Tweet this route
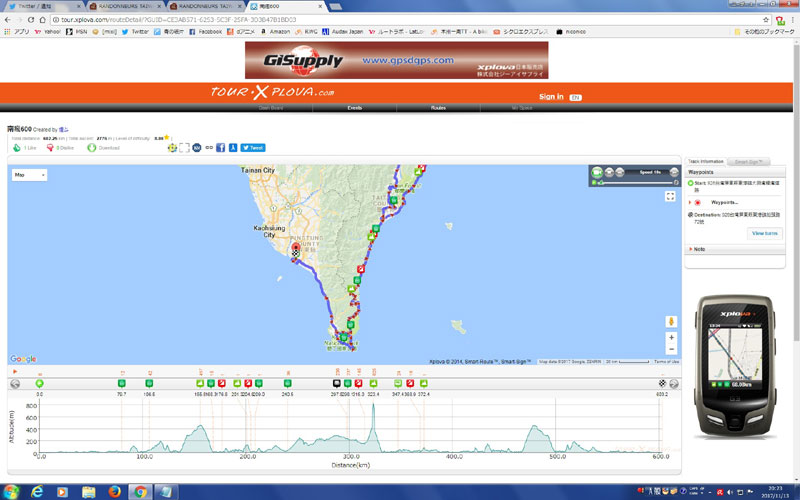This screenshot has width=800, height=500. (253, 147)
